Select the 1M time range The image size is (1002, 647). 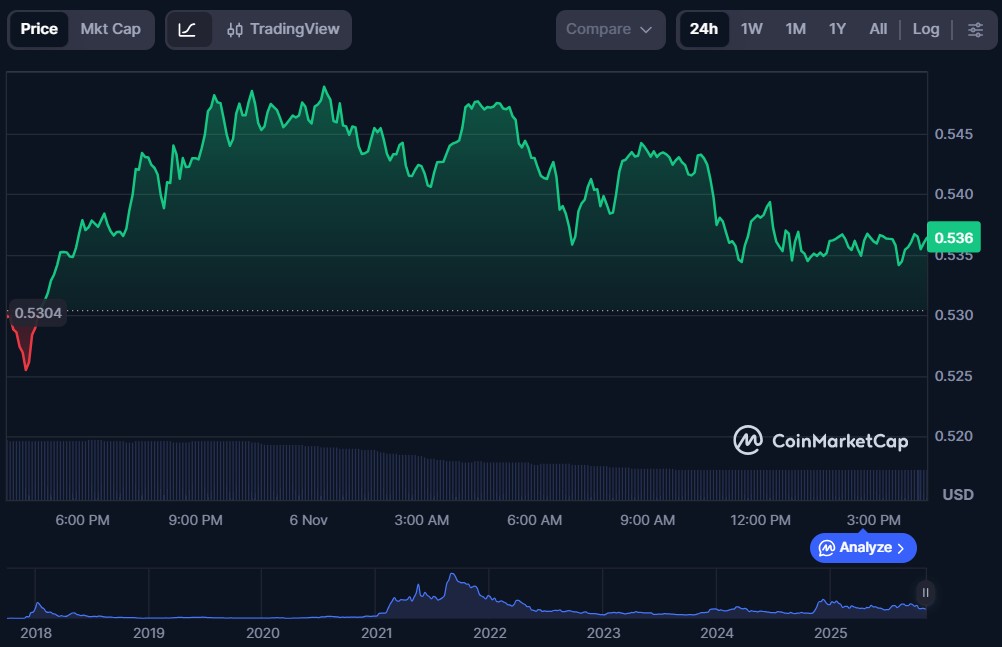tap(795, 30)
